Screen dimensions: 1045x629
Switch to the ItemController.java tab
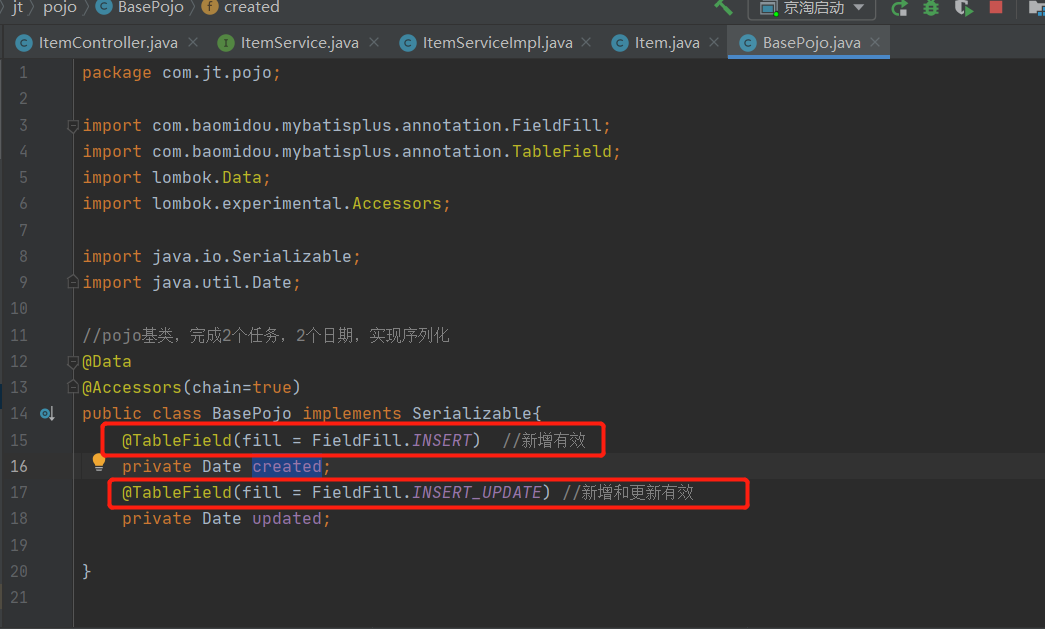[x=107, y=43]
